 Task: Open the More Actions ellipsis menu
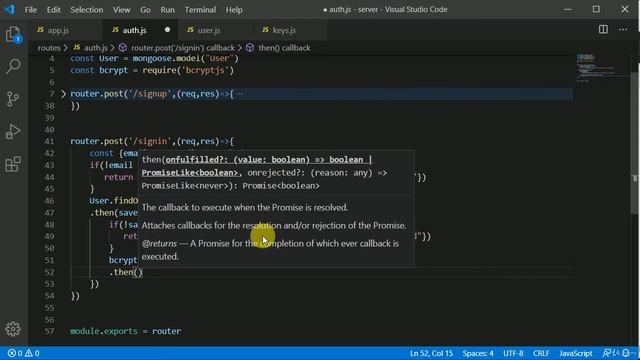[623, 30]
